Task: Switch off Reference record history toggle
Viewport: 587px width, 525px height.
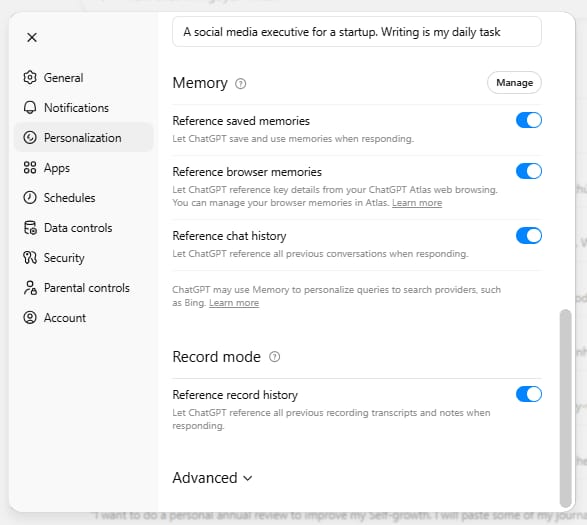Action: pyautogui.click(x=529, y=394)
